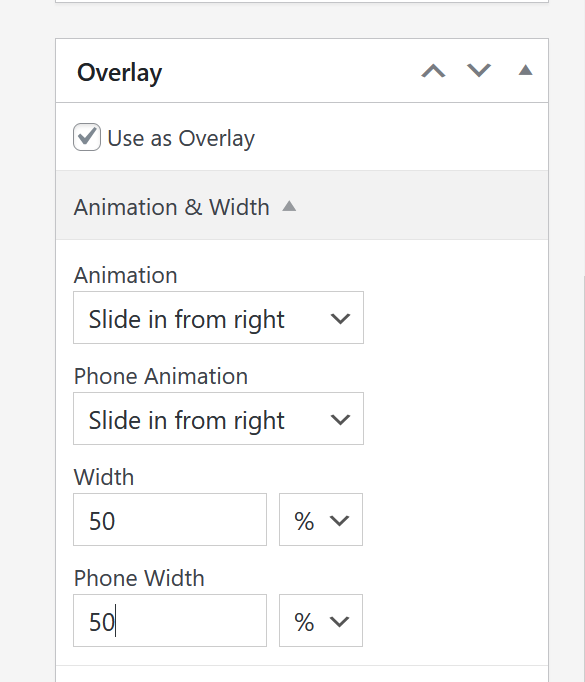Move the Overlay panel down
Screen dimensions: 585x682
point(478,71)
